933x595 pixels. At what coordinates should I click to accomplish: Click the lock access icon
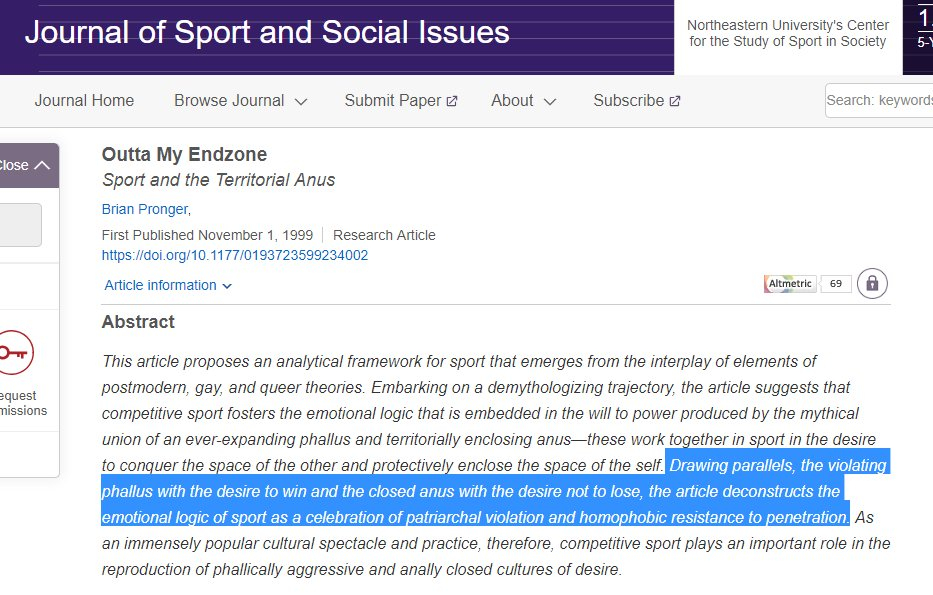coord(872,283)
